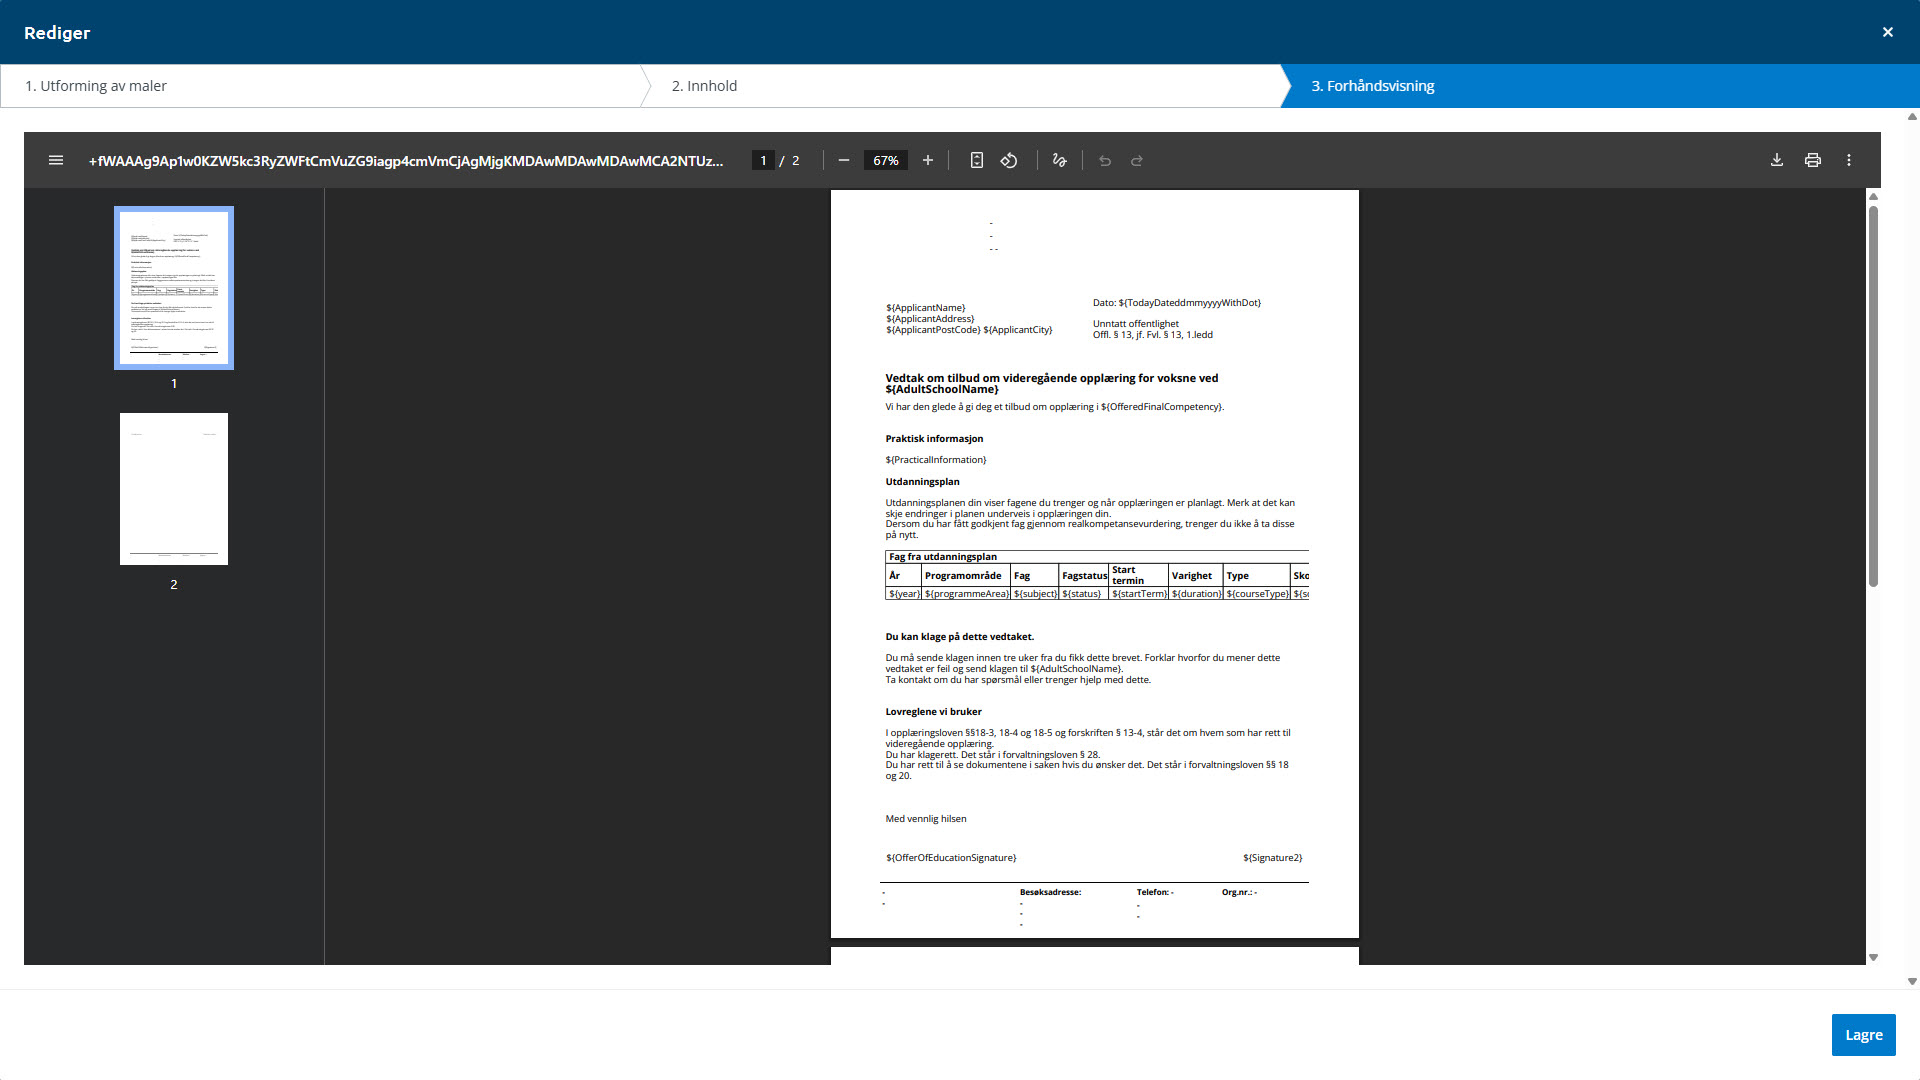The height and width of the screenshot is (1080, 1920).
Task: Click the 67% zoom level field
Action: (886, 160)
